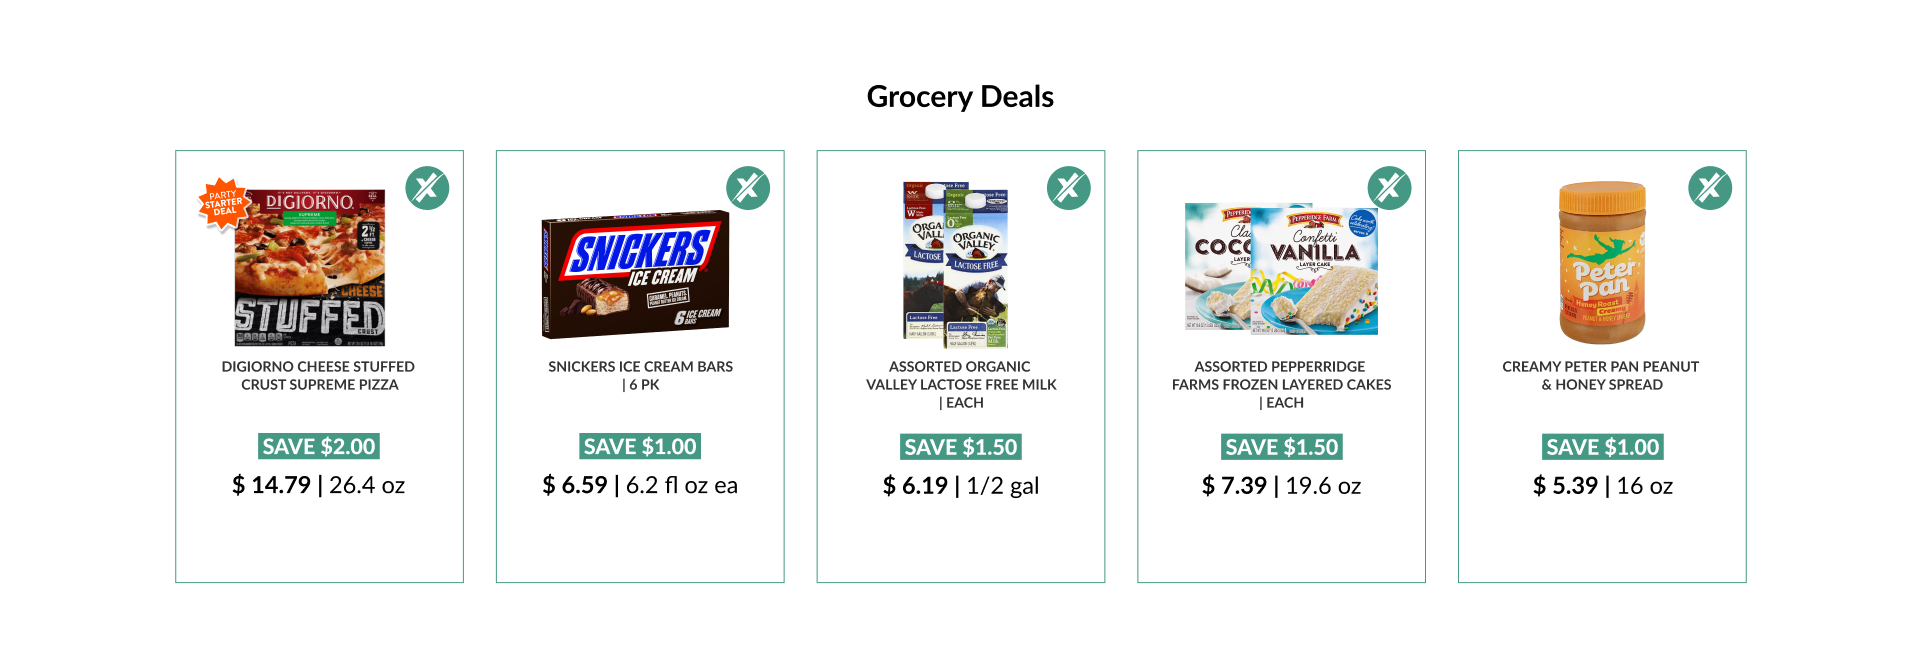Click the SAVE $1.50 label on milk

click(x=961, y=447)
